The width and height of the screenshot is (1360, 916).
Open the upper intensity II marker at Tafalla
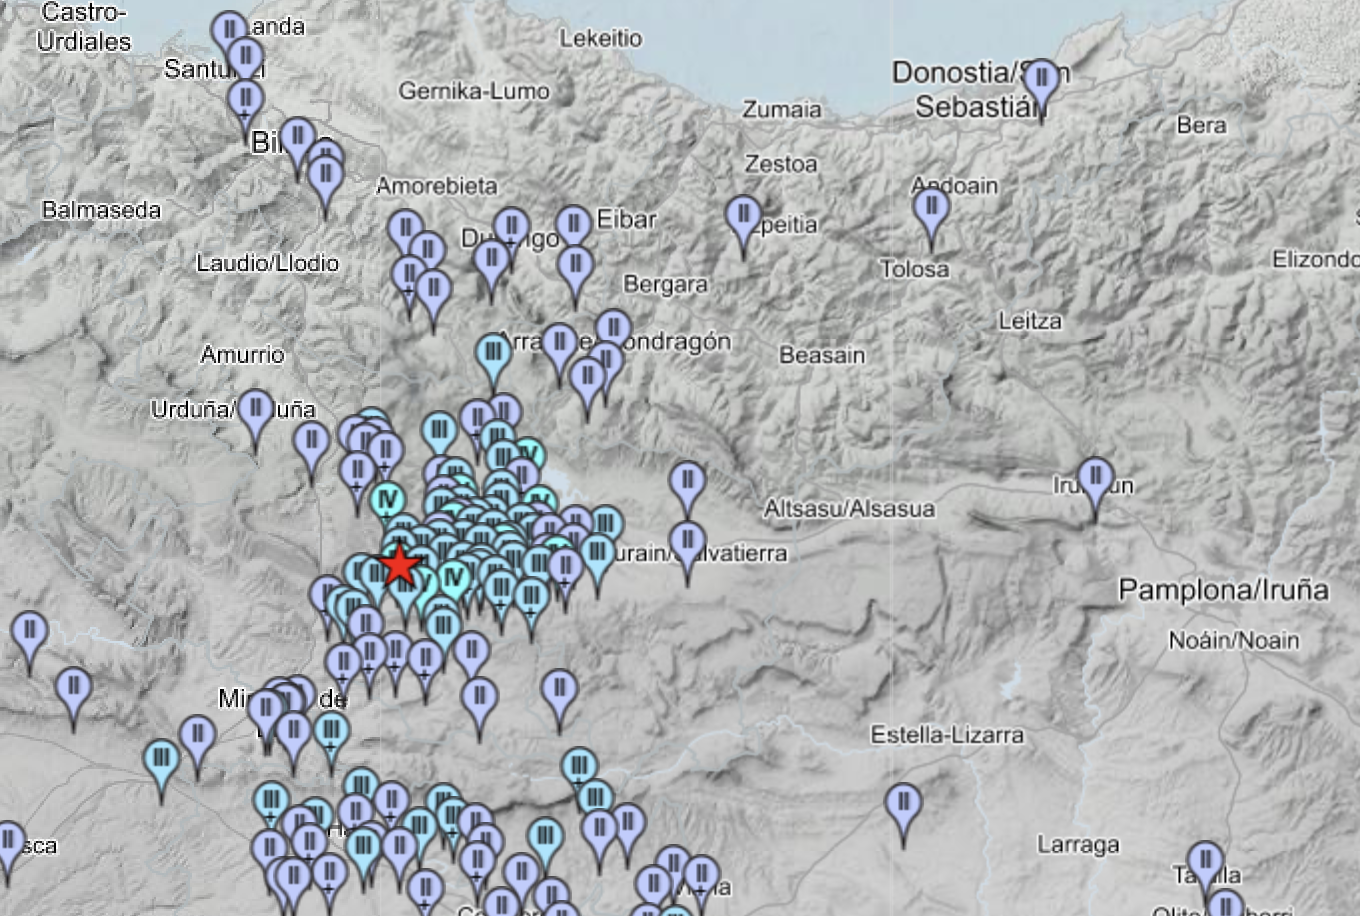tap(1205, 861)
